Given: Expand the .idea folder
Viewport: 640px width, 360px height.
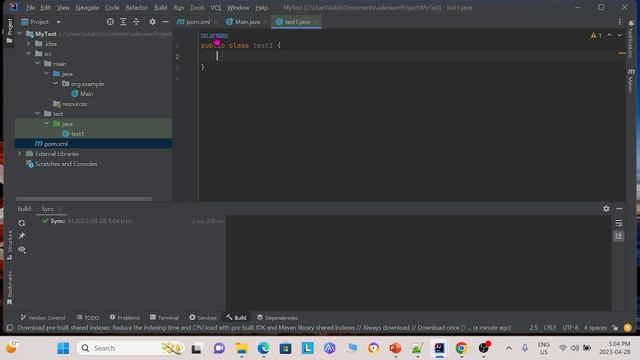Looking at the screenshot, I should (29, 44).
